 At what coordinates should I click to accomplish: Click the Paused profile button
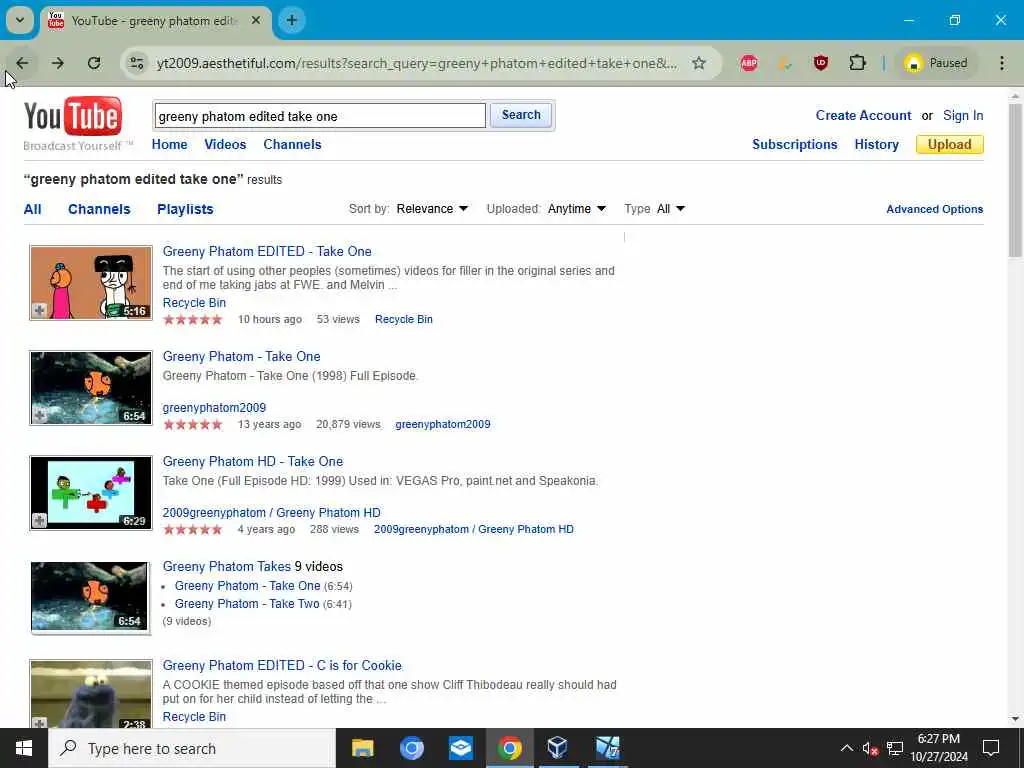point(936,63)
